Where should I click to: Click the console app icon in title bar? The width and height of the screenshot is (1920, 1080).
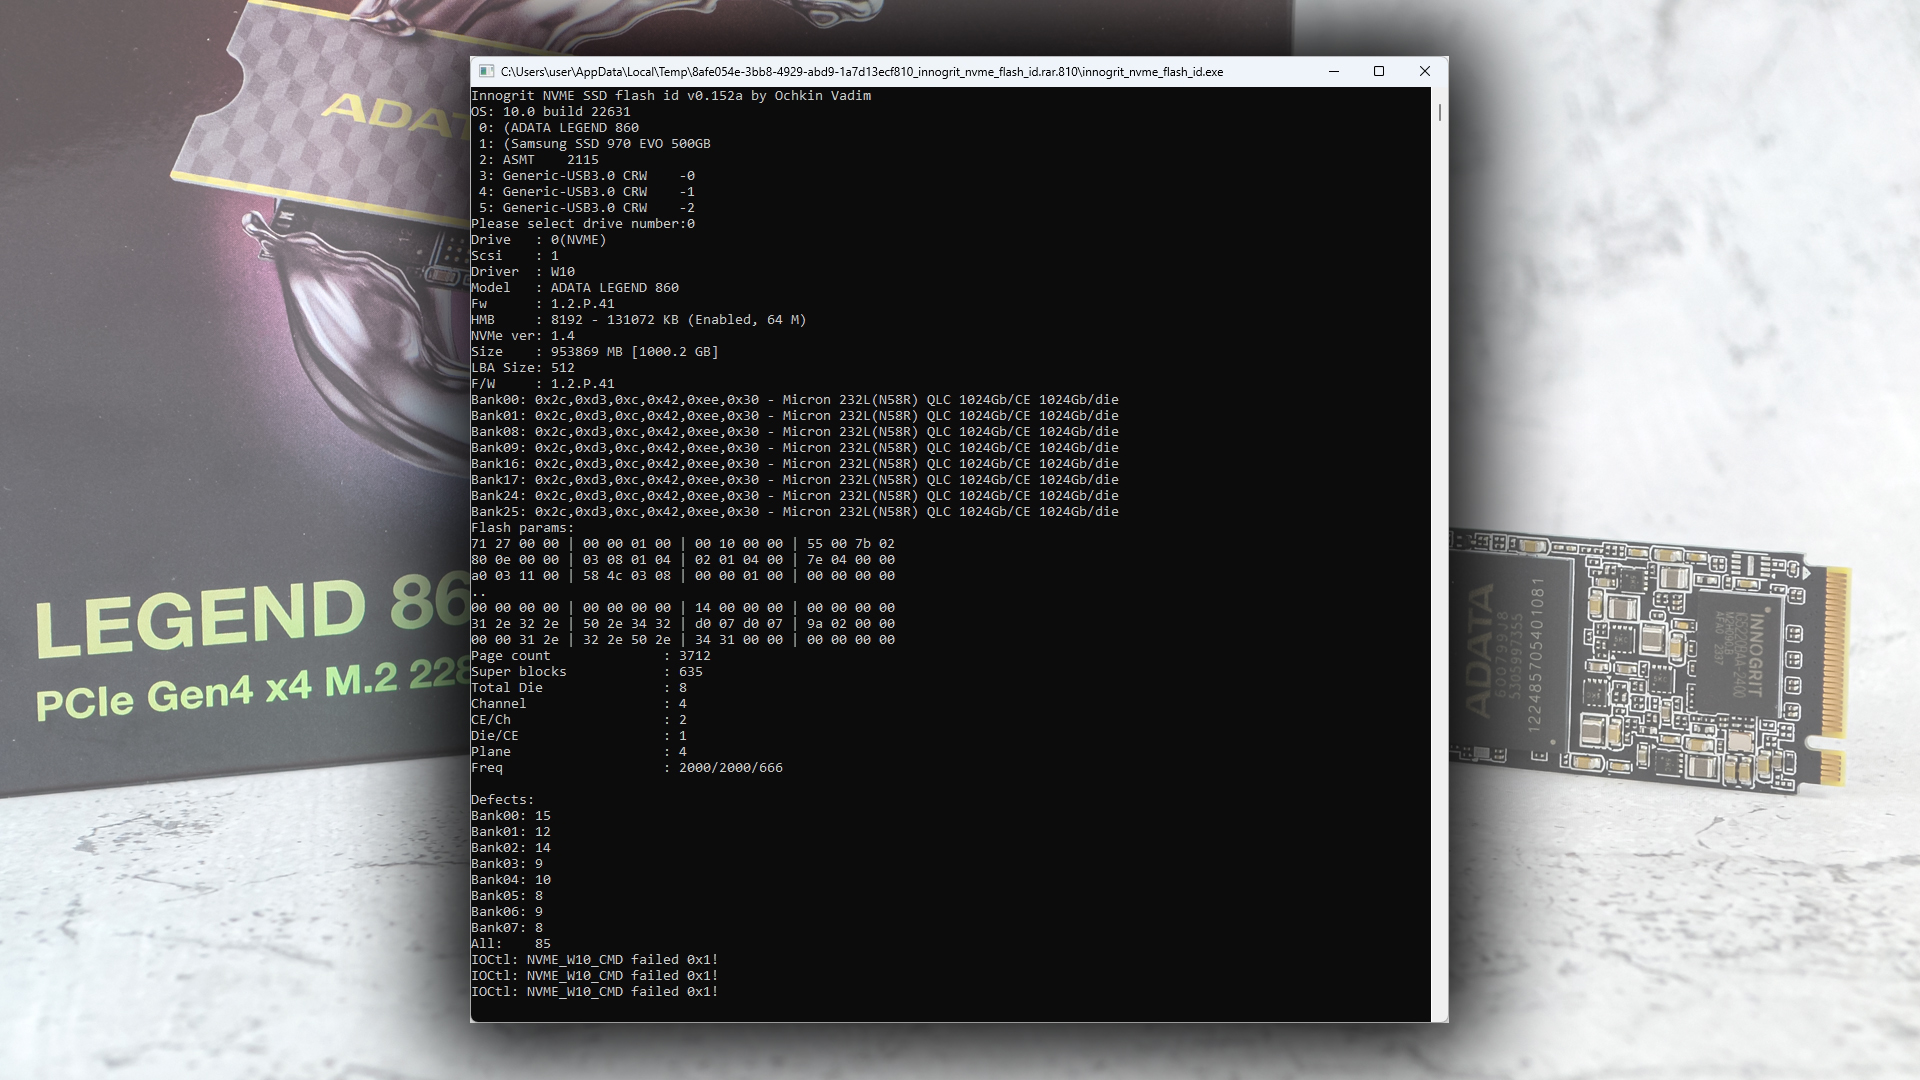(x=486, y=72)
